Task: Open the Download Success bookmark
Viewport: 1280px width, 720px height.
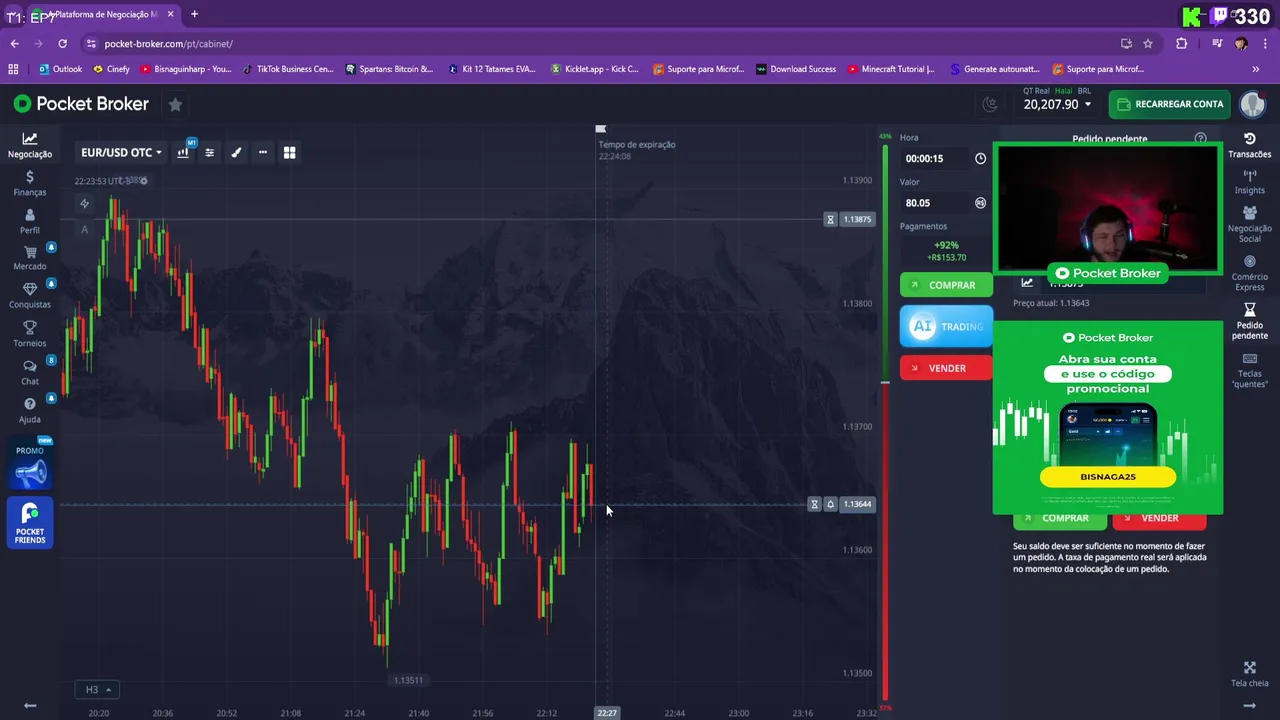Action: click(x=796, y=69)
